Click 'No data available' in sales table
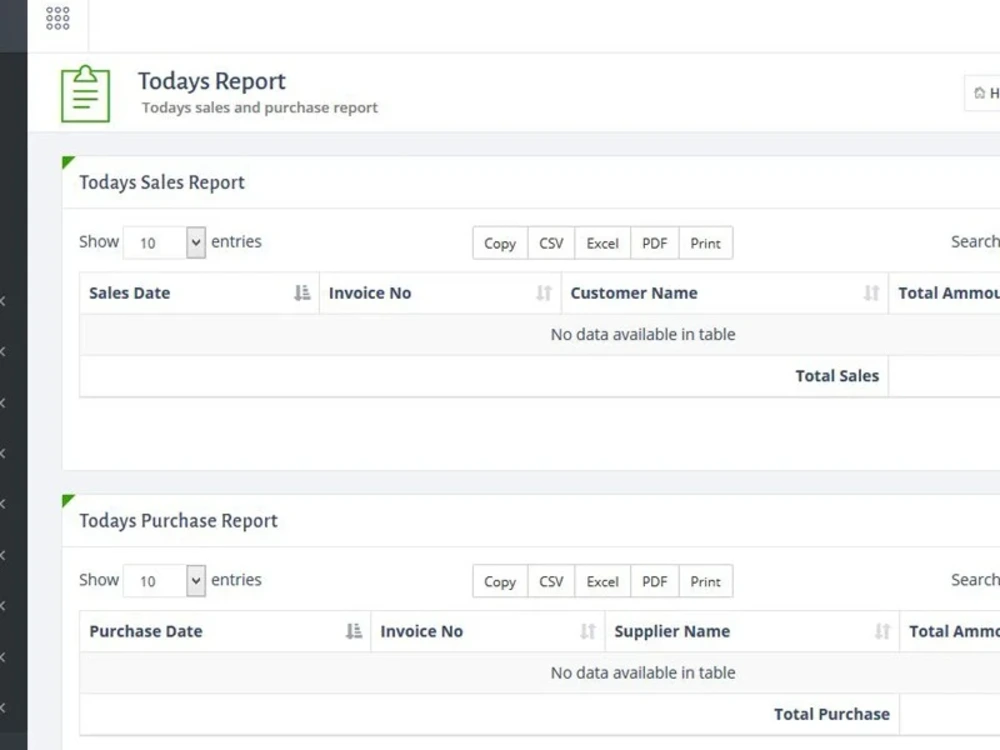Viewport: 1000px width, 750px height. (643, 334)
